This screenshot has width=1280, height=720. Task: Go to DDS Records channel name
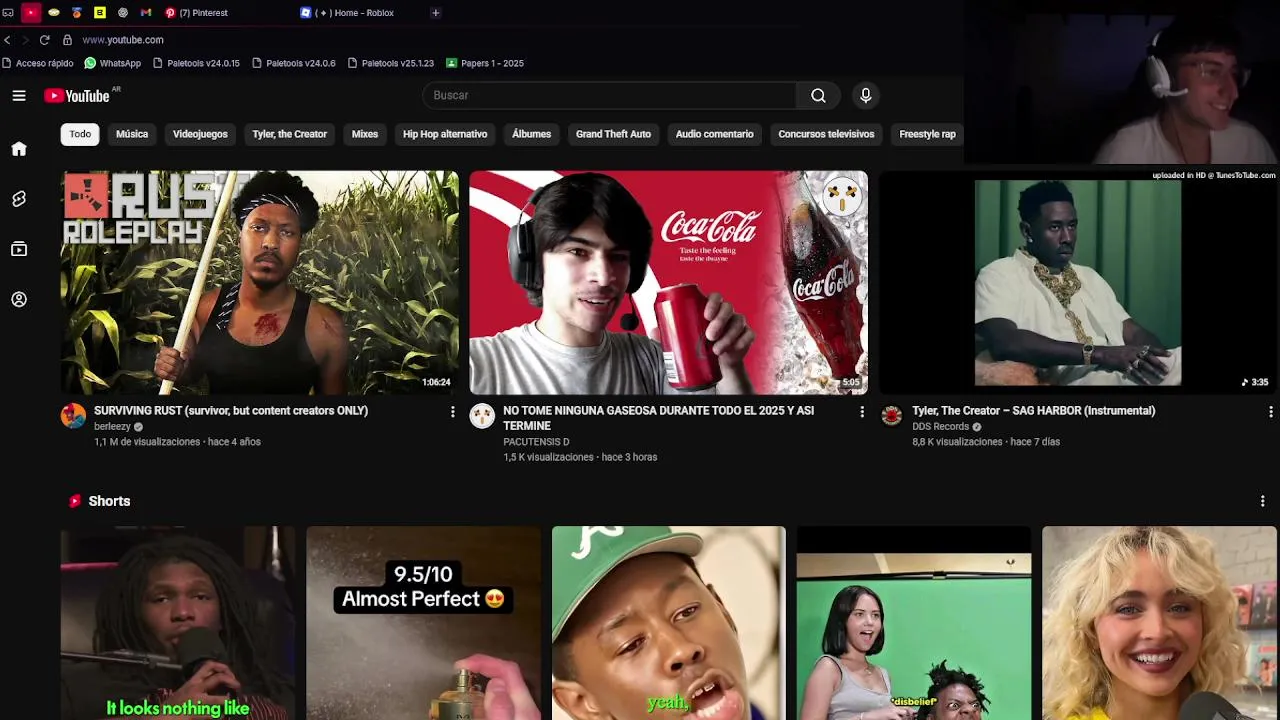(x=940, y=427)
